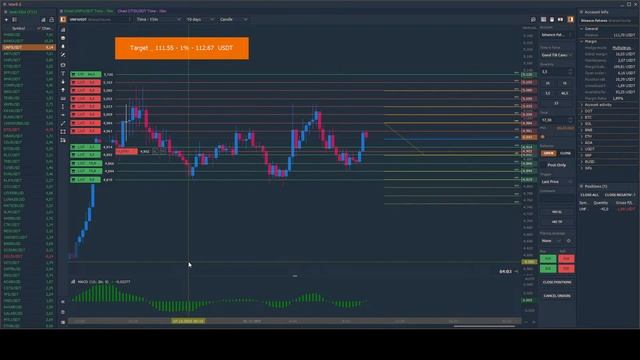Click the bar-chart icon above the Change column

pos(43,20)
